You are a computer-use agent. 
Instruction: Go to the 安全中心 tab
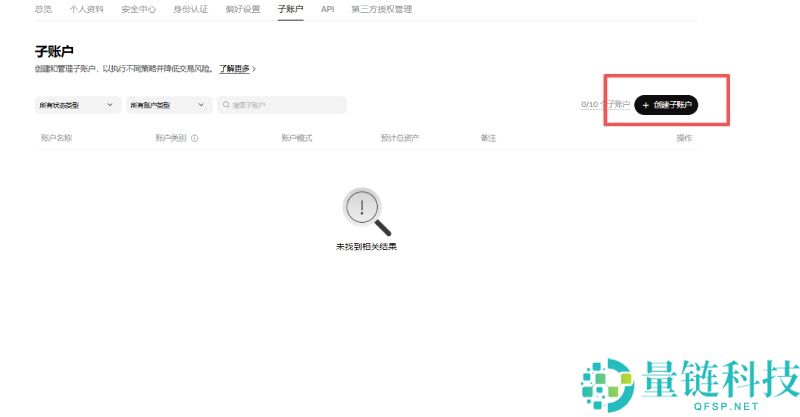(139, 9)
